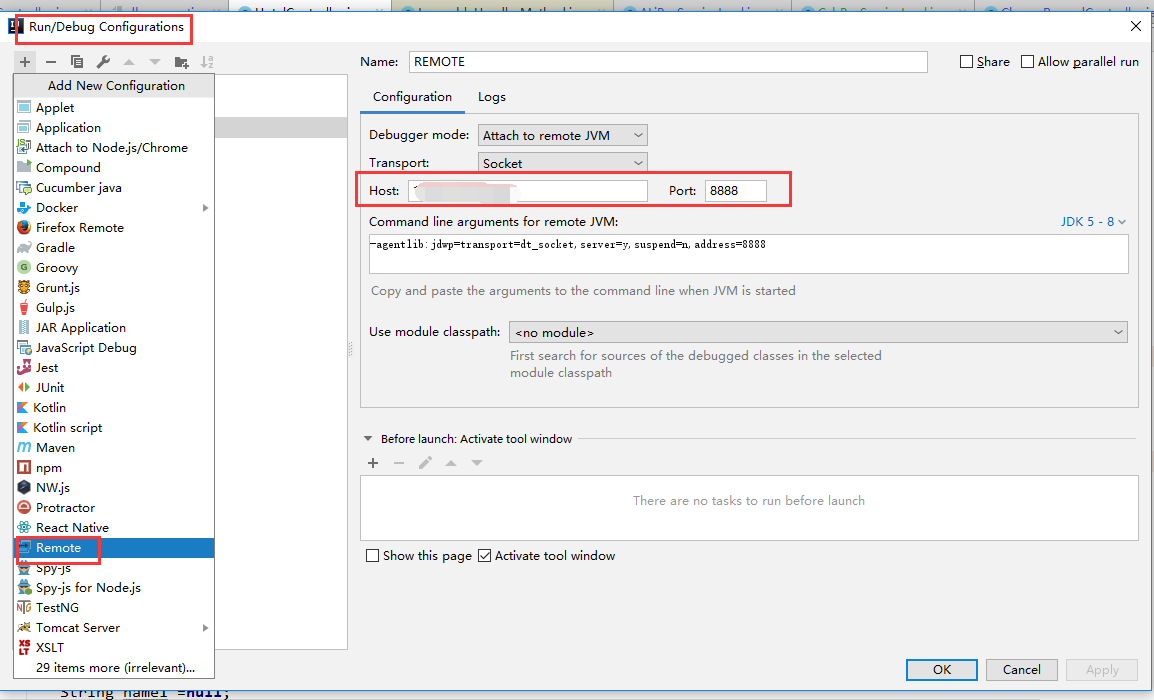Select Jest configuration type

coord(114,367)
